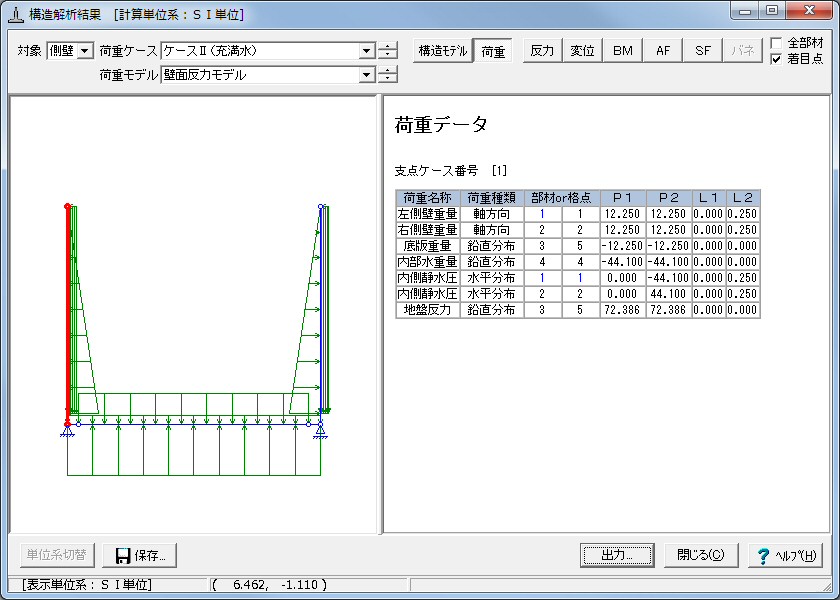Show the BM bending moment results
Screen dimensions: 840x600
click(622, 51)
